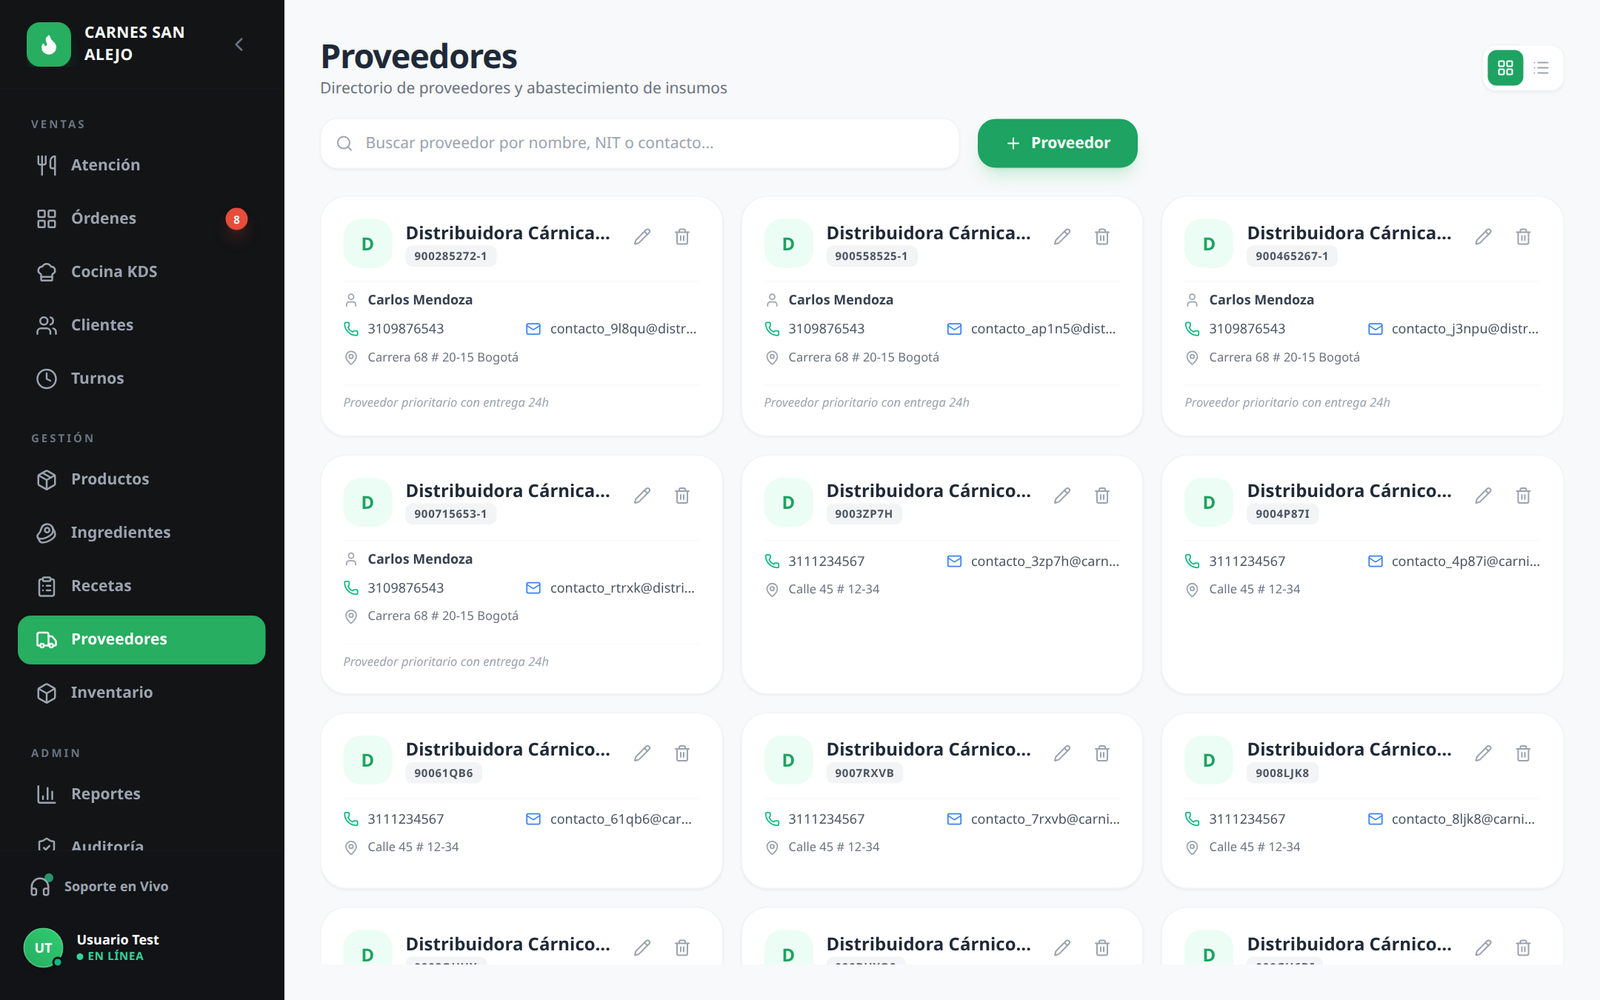Click NIT badge 9003ZP7H
This screenshot has width=1600, height=1000.
(864, 514)
